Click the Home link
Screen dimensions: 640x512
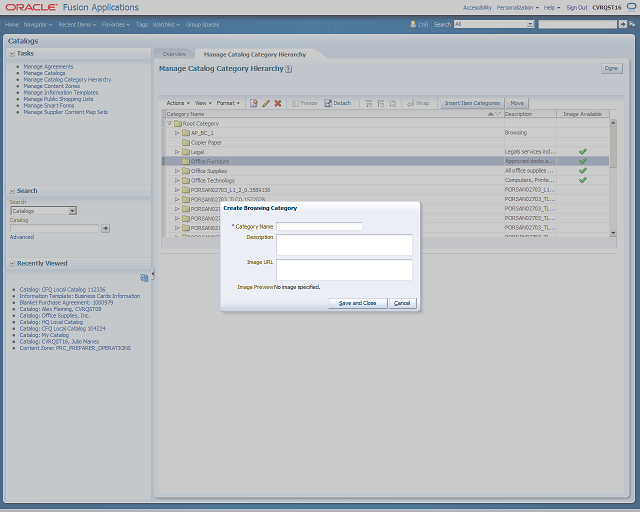click(12, 24)
